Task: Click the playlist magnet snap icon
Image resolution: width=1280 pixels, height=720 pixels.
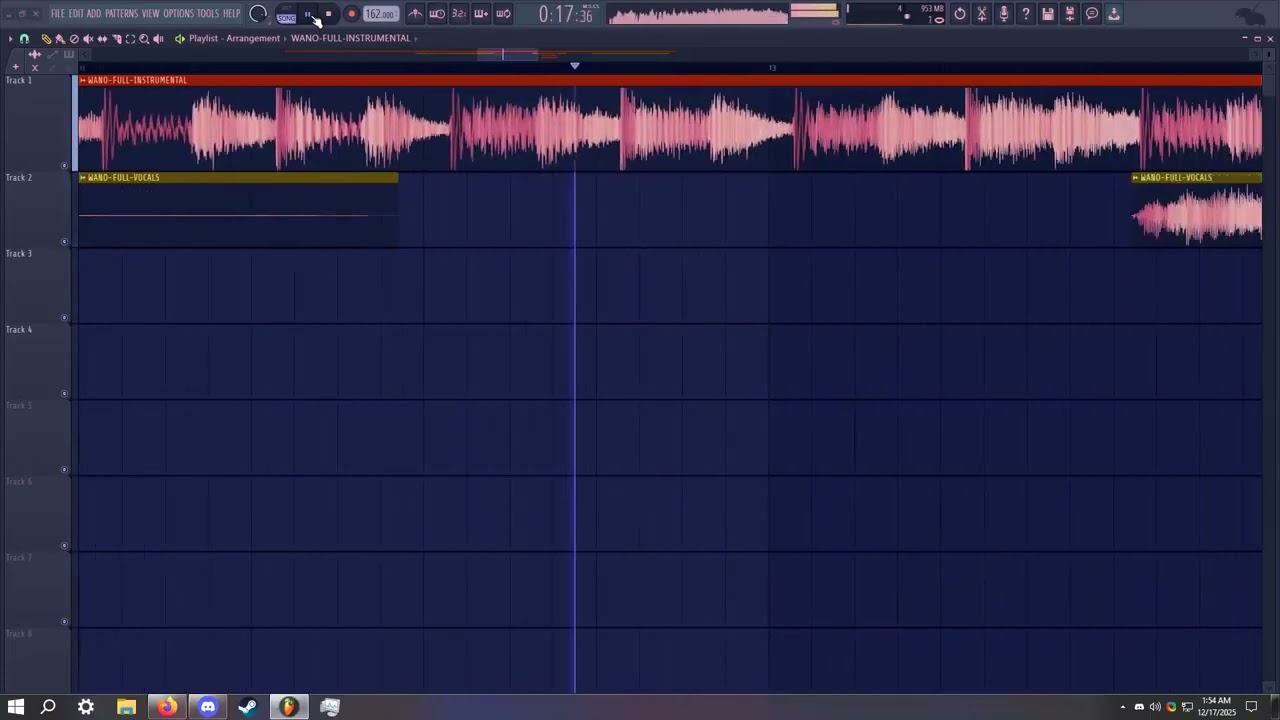Action: point(24,38)
